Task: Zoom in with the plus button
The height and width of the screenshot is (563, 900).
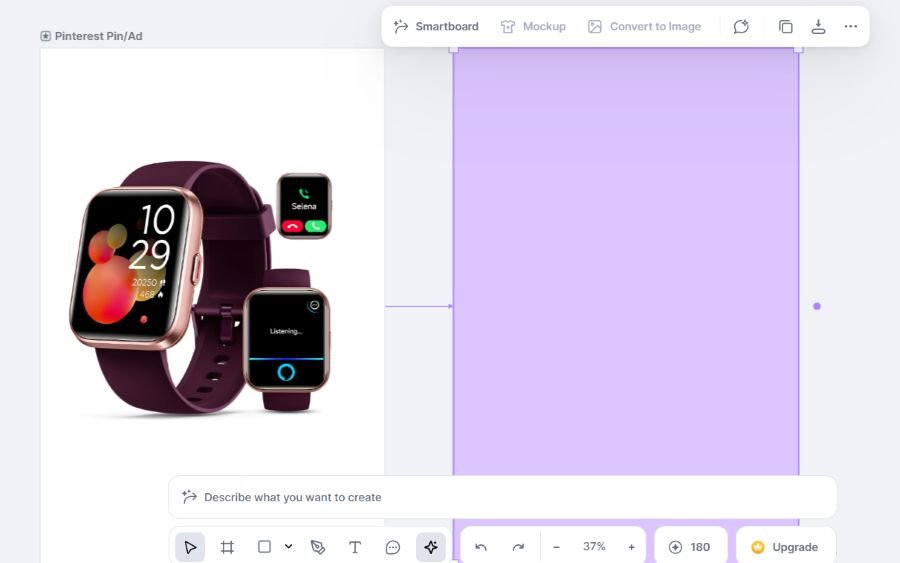Action: click(x=631, y=547)
